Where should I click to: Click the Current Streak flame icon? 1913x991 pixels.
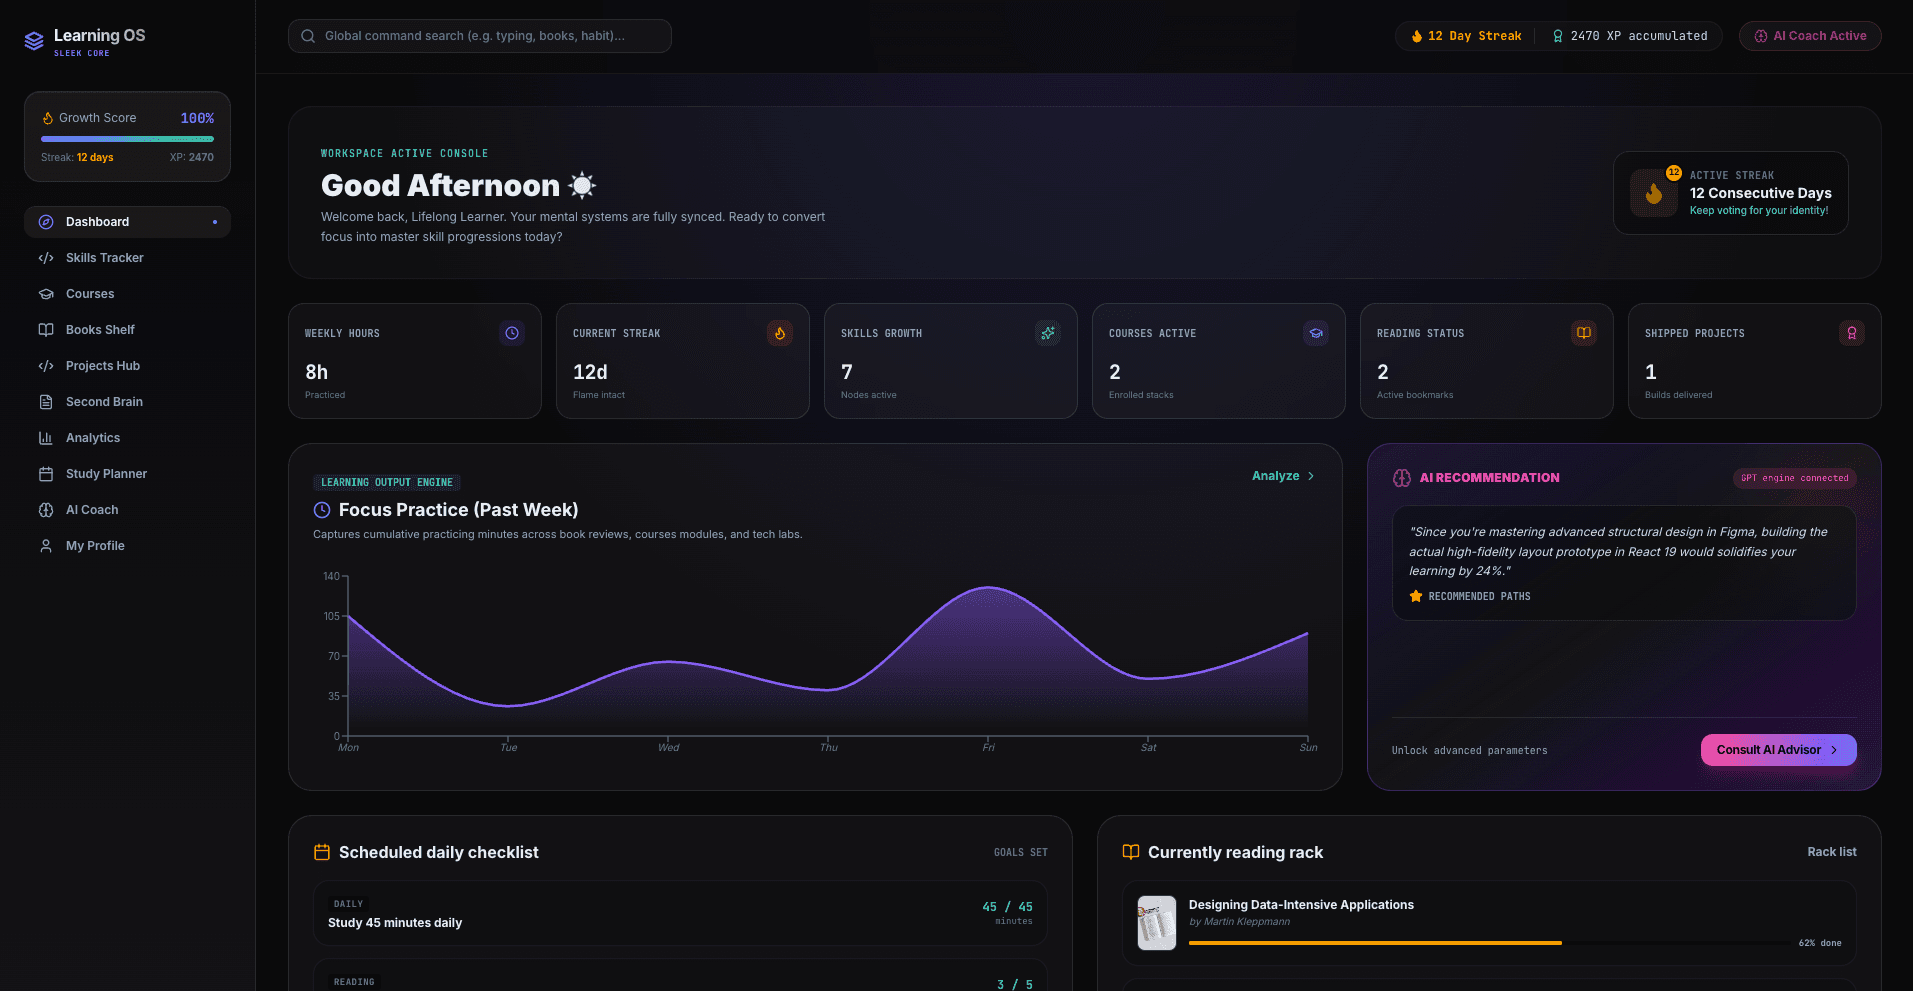pyautogui.click(x=780, y=333)
